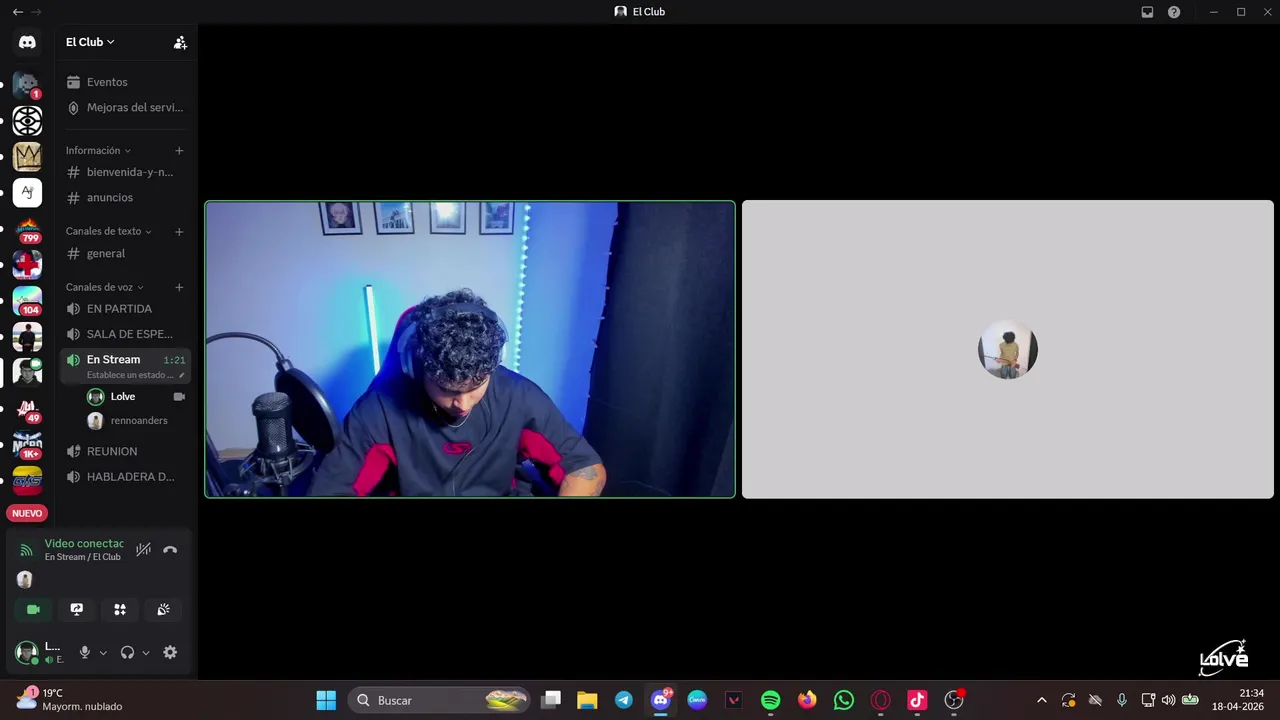
Task: Add a channel to Información category
Action: click(x=179, y=150)
